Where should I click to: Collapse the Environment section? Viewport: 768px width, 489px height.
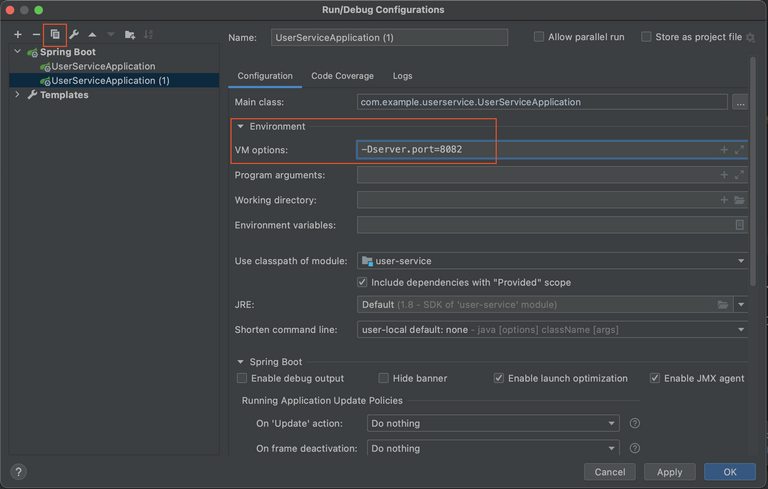pos(240,126)
